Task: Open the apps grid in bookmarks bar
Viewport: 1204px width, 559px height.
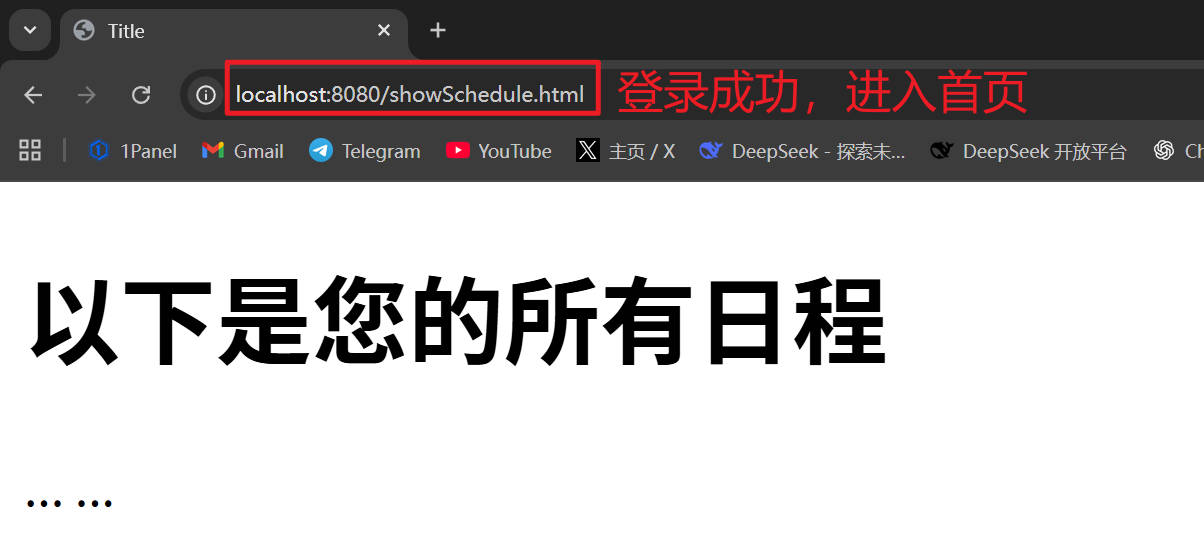Action: pos(30,151)
